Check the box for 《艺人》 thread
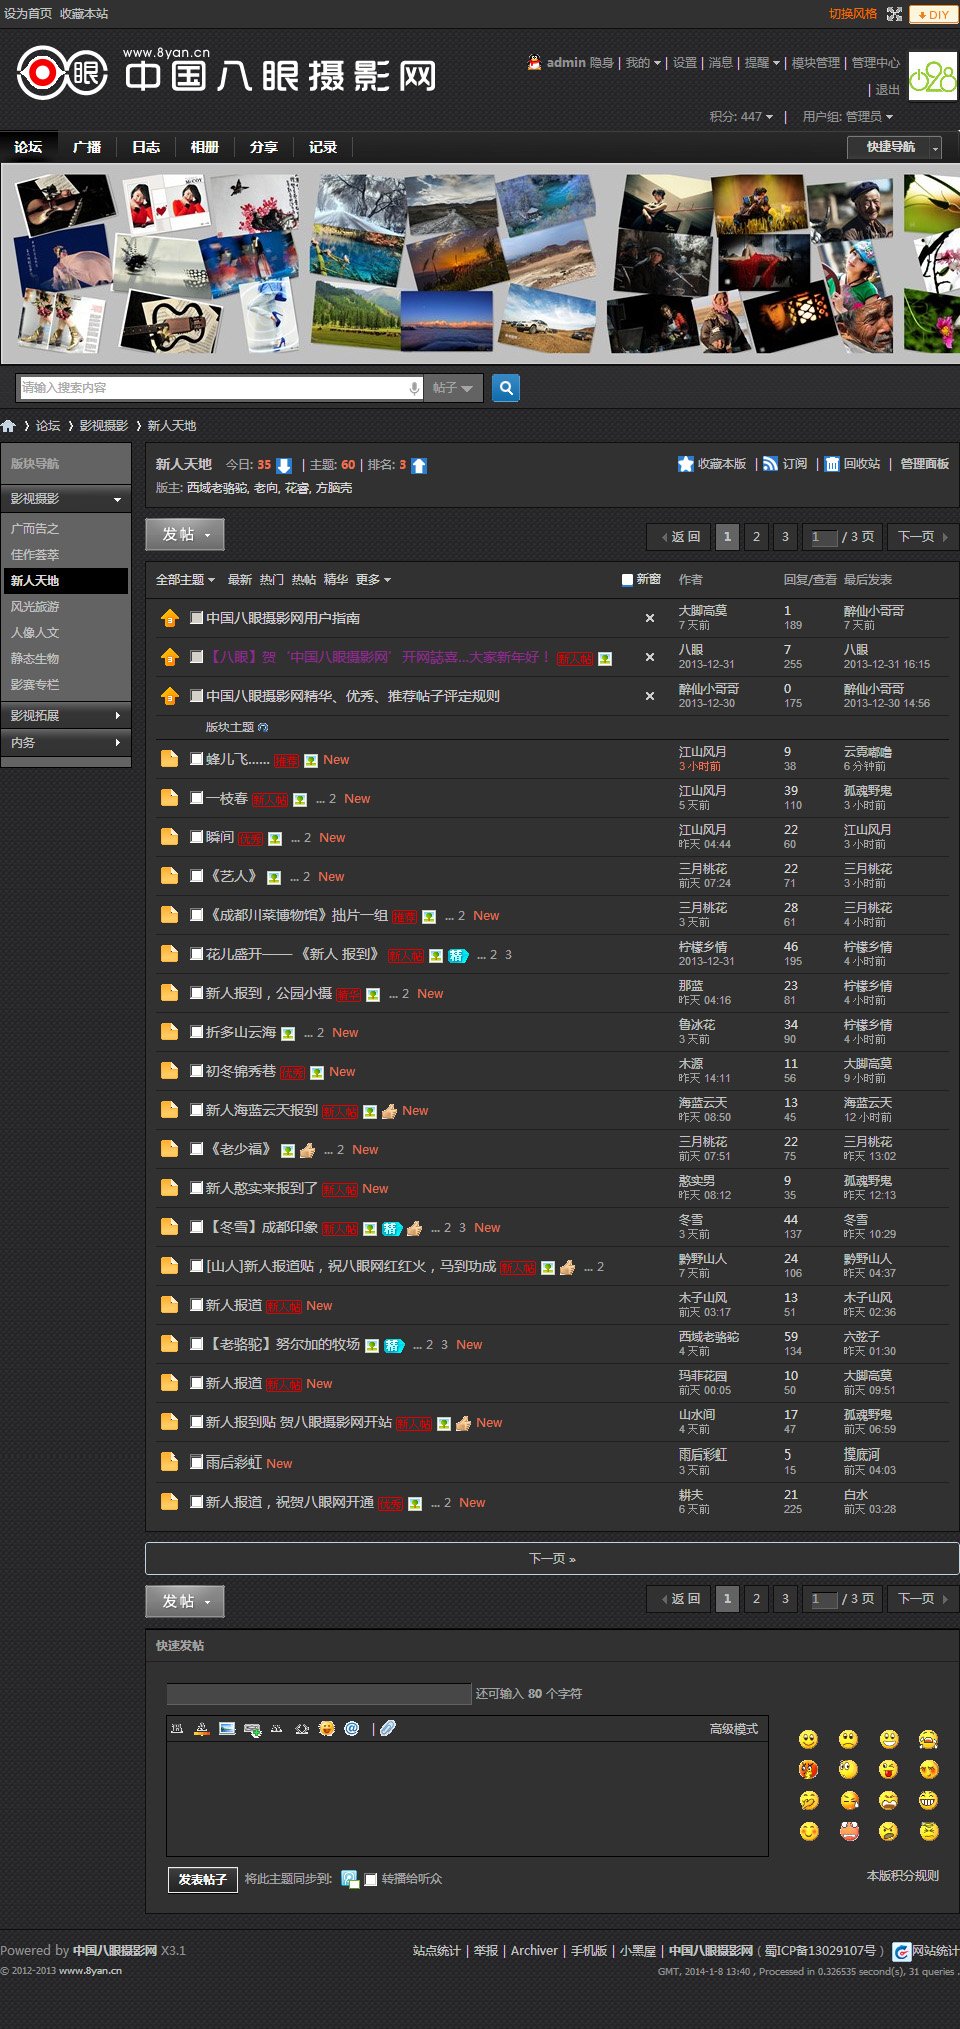The height and width of the screenshot is (2029, 960). coord(197,876)
